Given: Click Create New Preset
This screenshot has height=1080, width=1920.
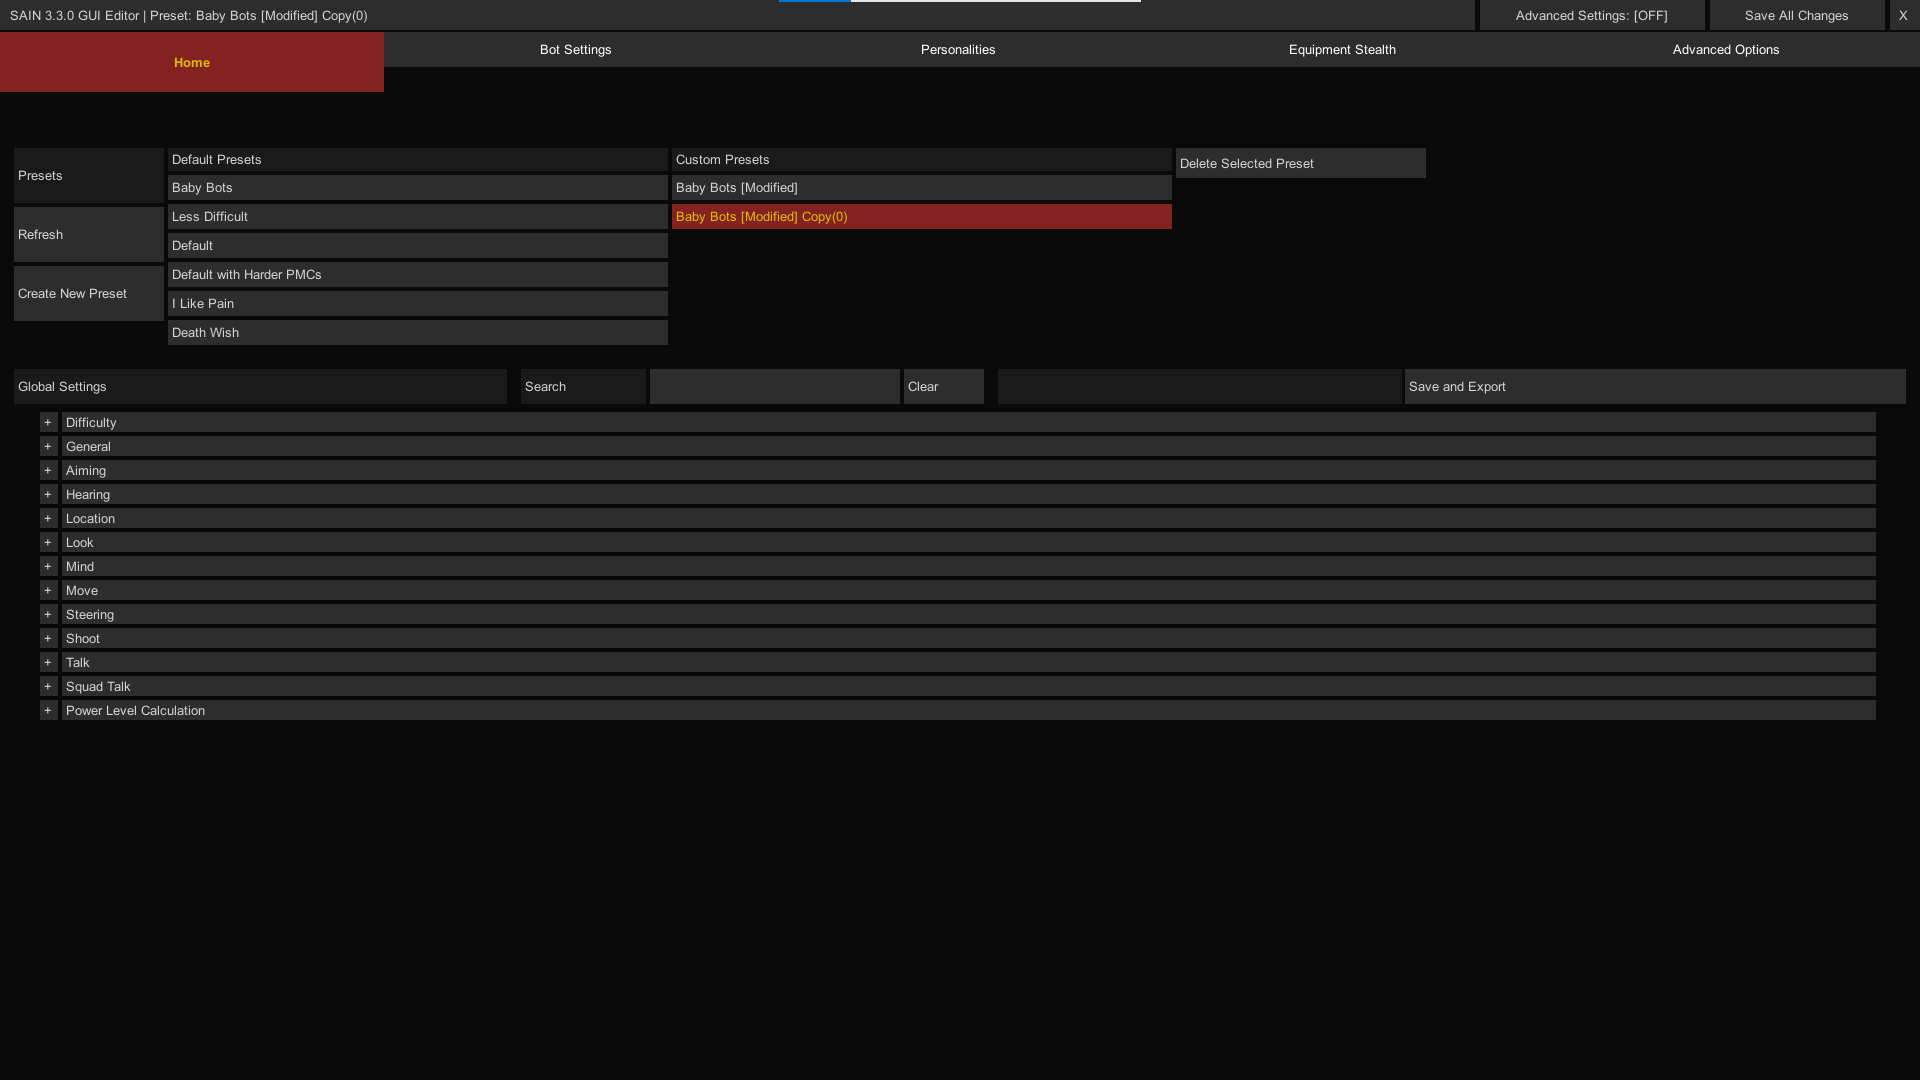Looking at the screenshot, I should [89, 294].
